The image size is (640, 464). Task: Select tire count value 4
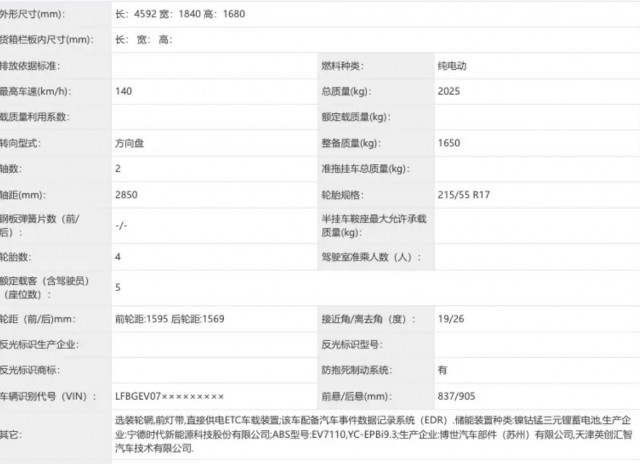pyautogui.click(x=118, y=257)
